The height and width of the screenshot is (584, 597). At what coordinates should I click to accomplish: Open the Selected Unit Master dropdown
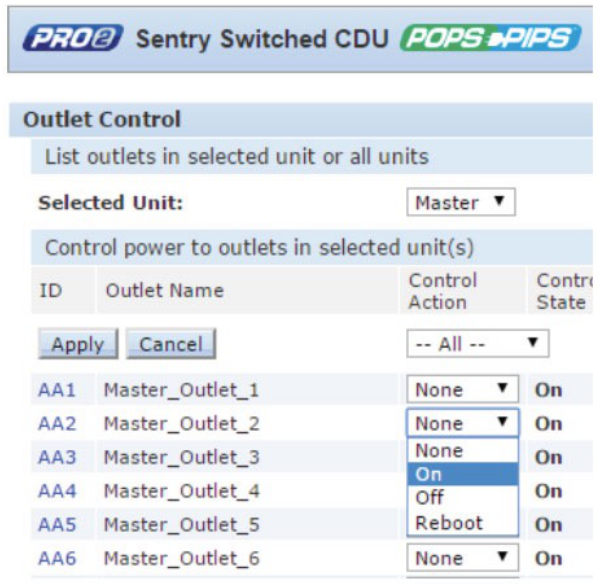pyautogui.click(x=461, y=202)
